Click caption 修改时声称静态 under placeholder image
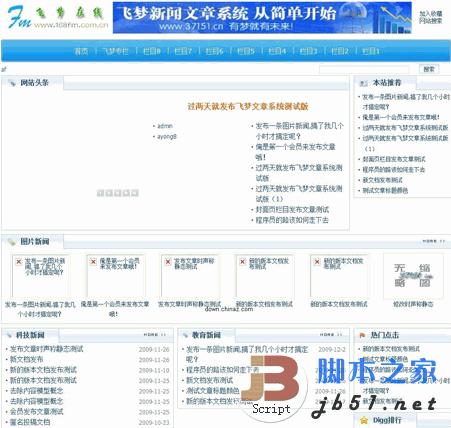 point(413,304)
